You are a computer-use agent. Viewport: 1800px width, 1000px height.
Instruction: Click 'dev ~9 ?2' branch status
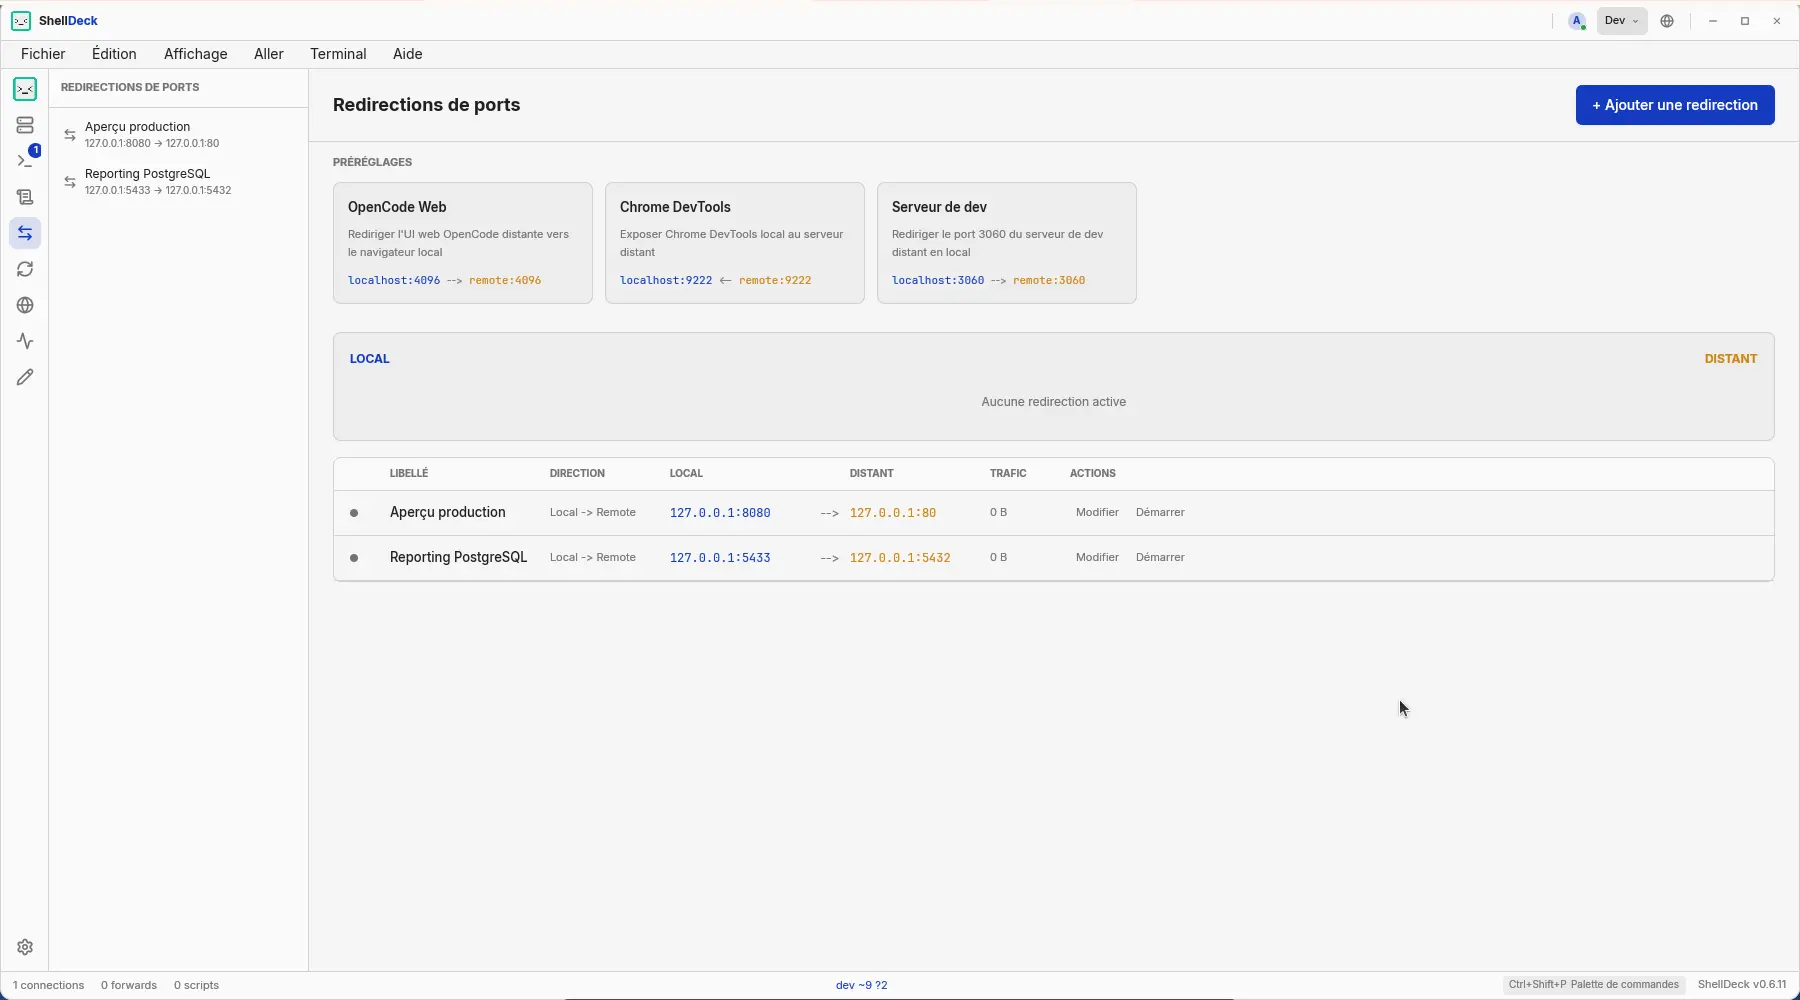pos(862,985)
